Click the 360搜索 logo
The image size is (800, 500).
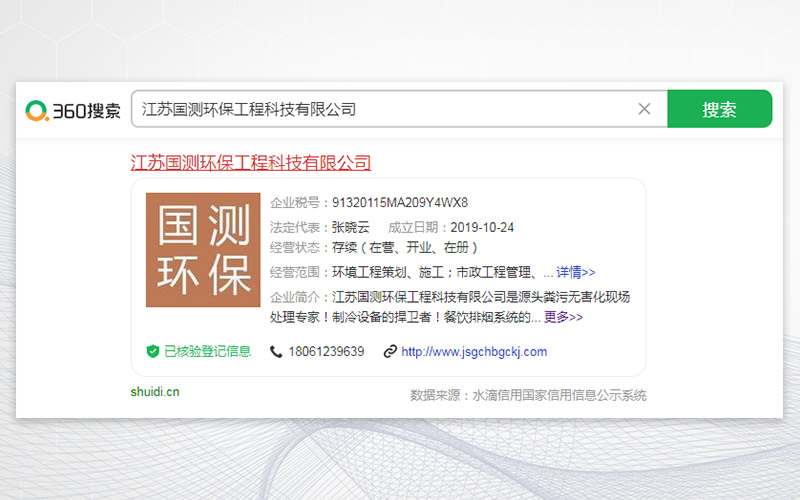pos(73,110)
